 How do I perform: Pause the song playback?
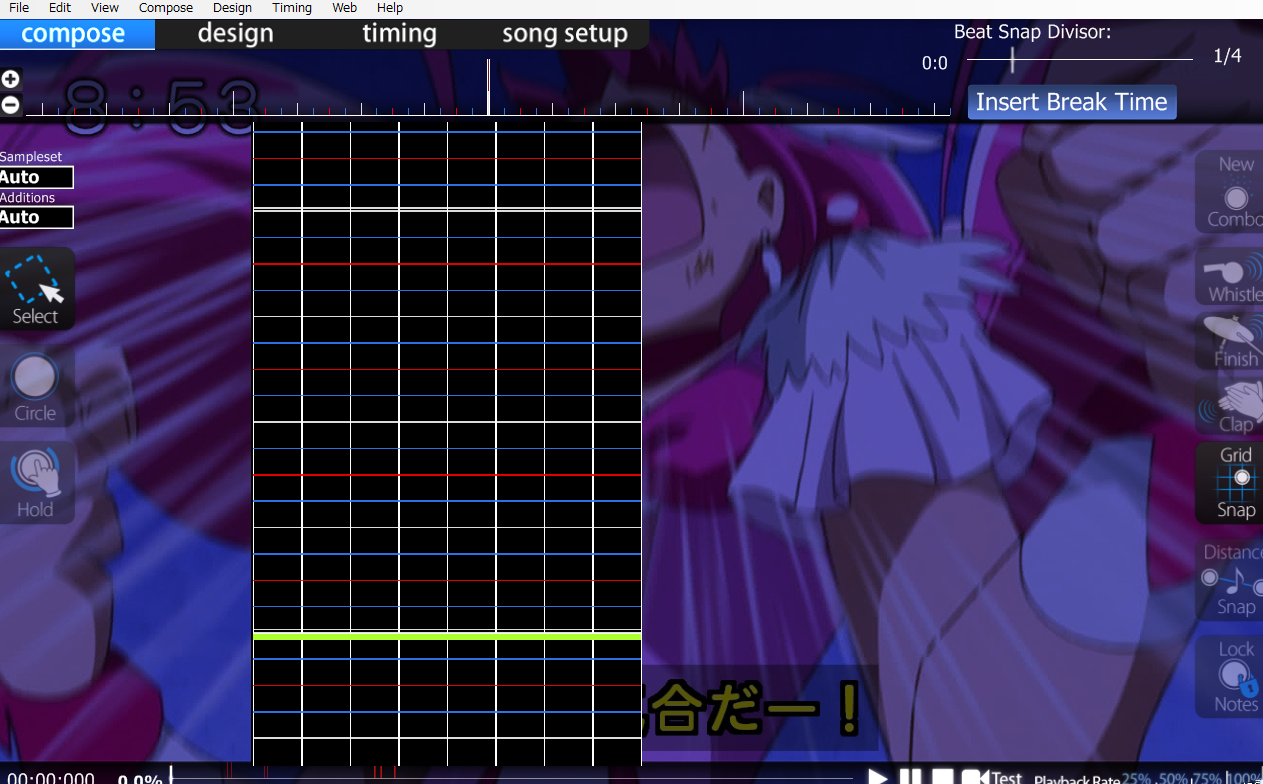(910, 777)
